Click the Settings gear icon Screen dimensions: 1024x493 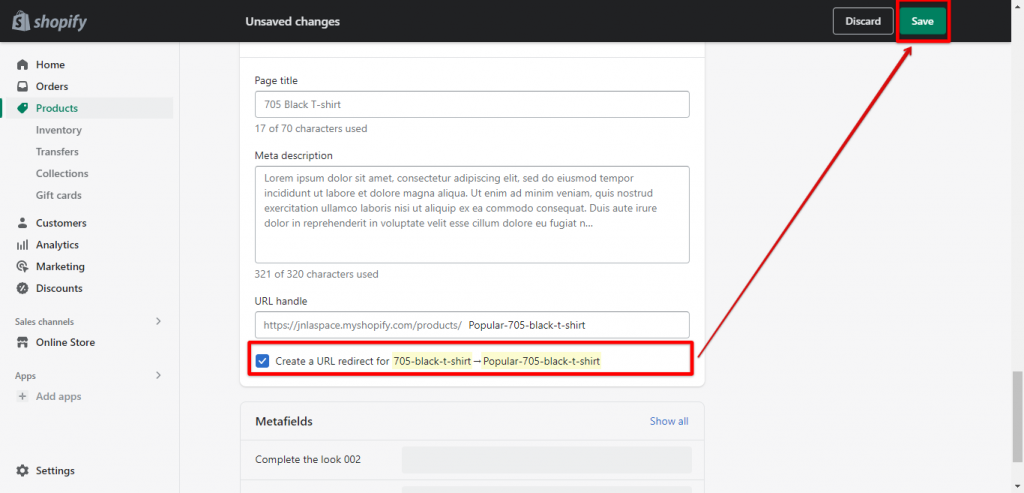click(x=22, y=471)
